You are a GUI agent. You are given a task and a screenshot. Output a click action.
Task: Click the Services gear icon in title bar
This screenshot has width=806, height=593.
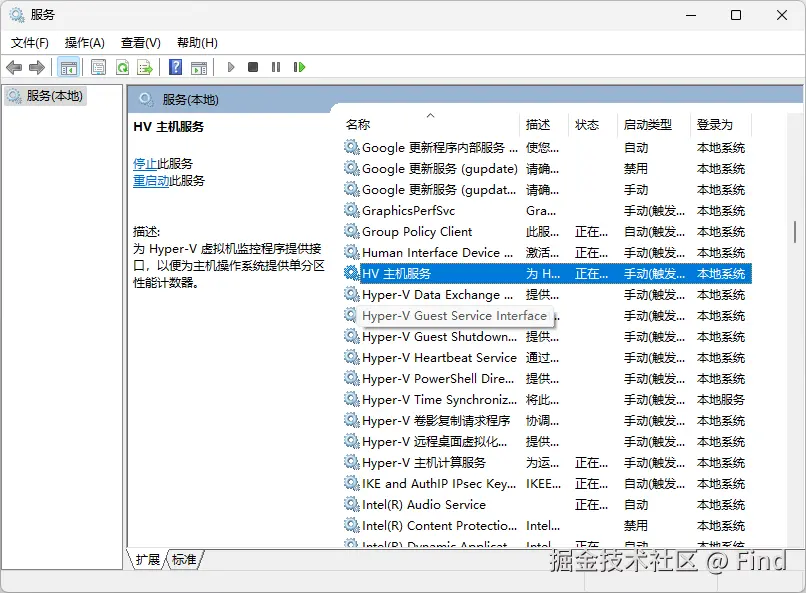(17, 15)
